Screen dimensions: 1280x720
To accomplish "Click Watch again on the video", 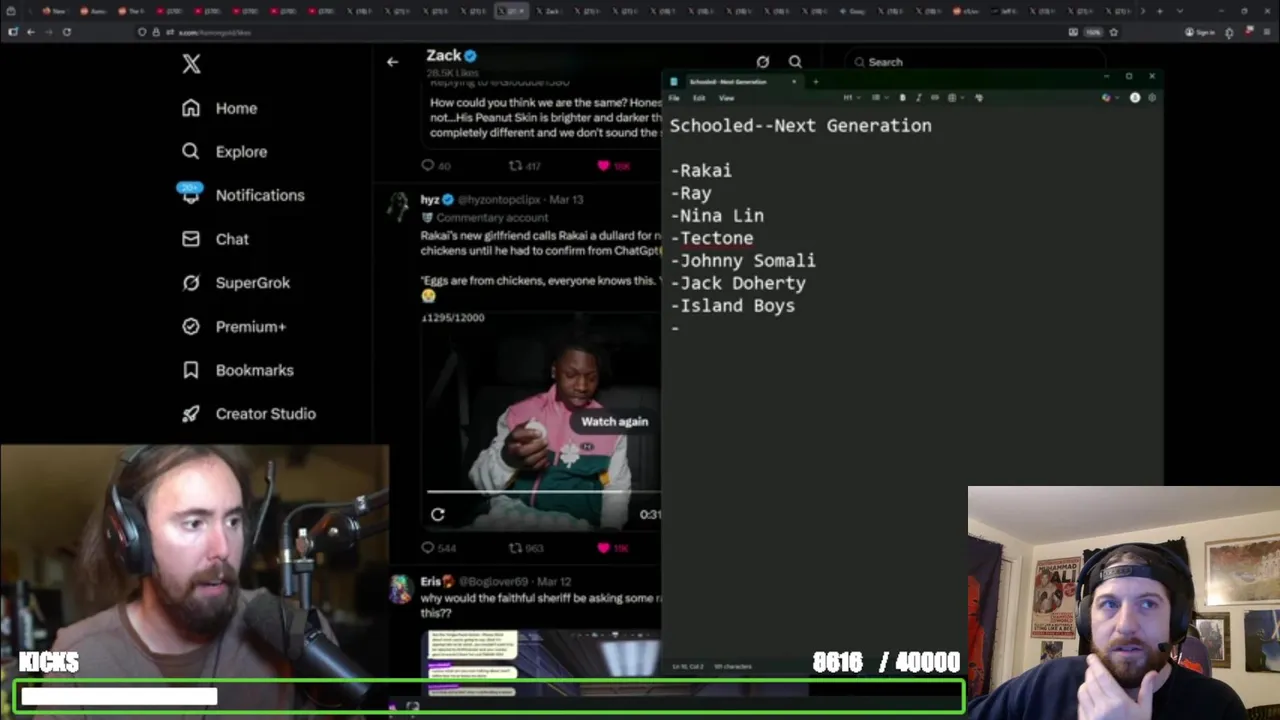I will (614, 421).
